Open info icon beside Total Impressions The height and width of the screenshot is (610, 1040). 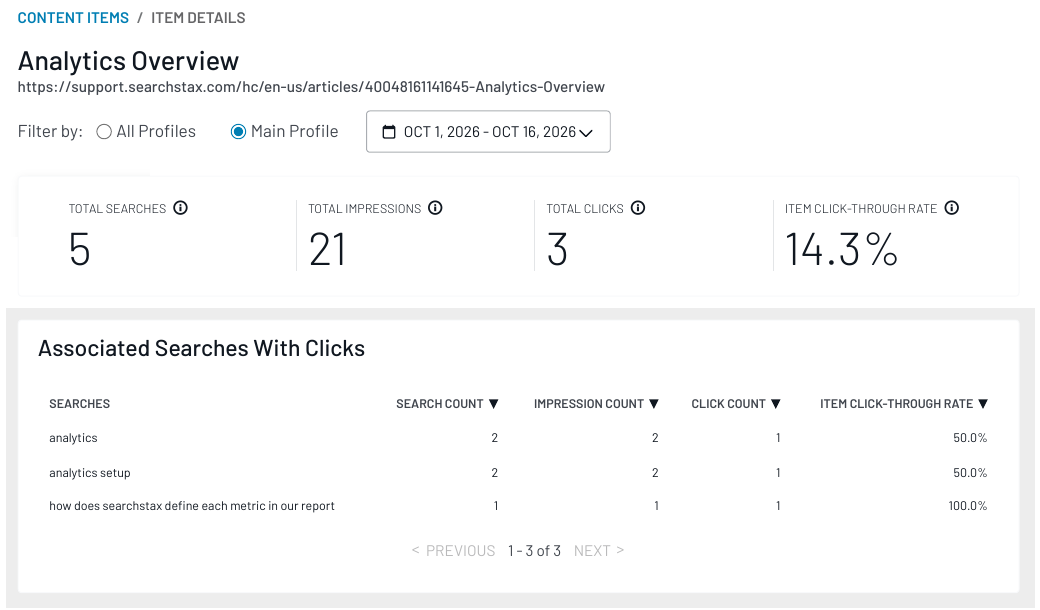(x=435, y=208)
